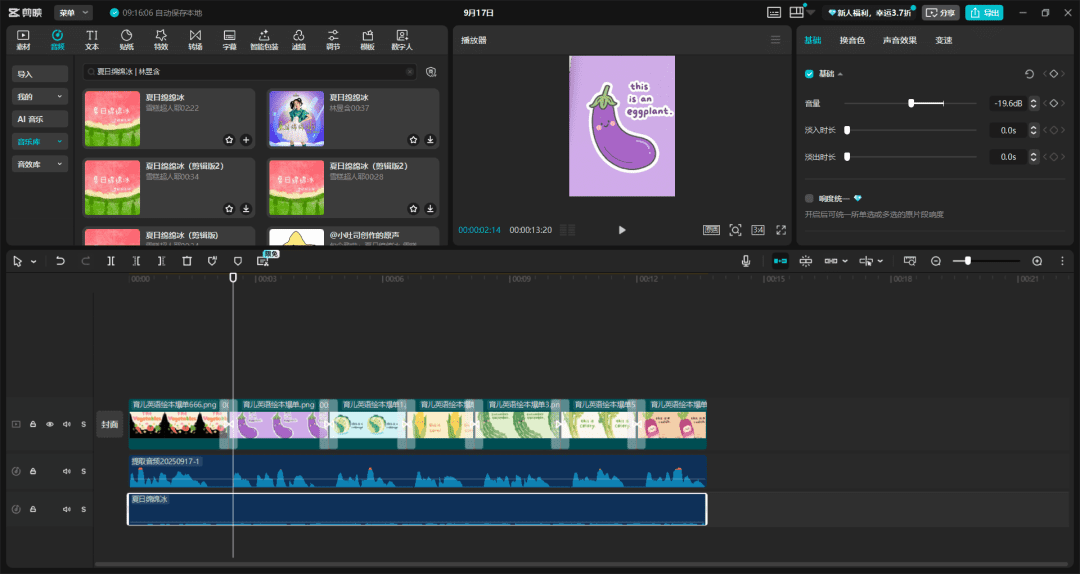Collapse the 基础 section arrow
The width and height of the screenshot is (1080, 574).
click(840, 74)
